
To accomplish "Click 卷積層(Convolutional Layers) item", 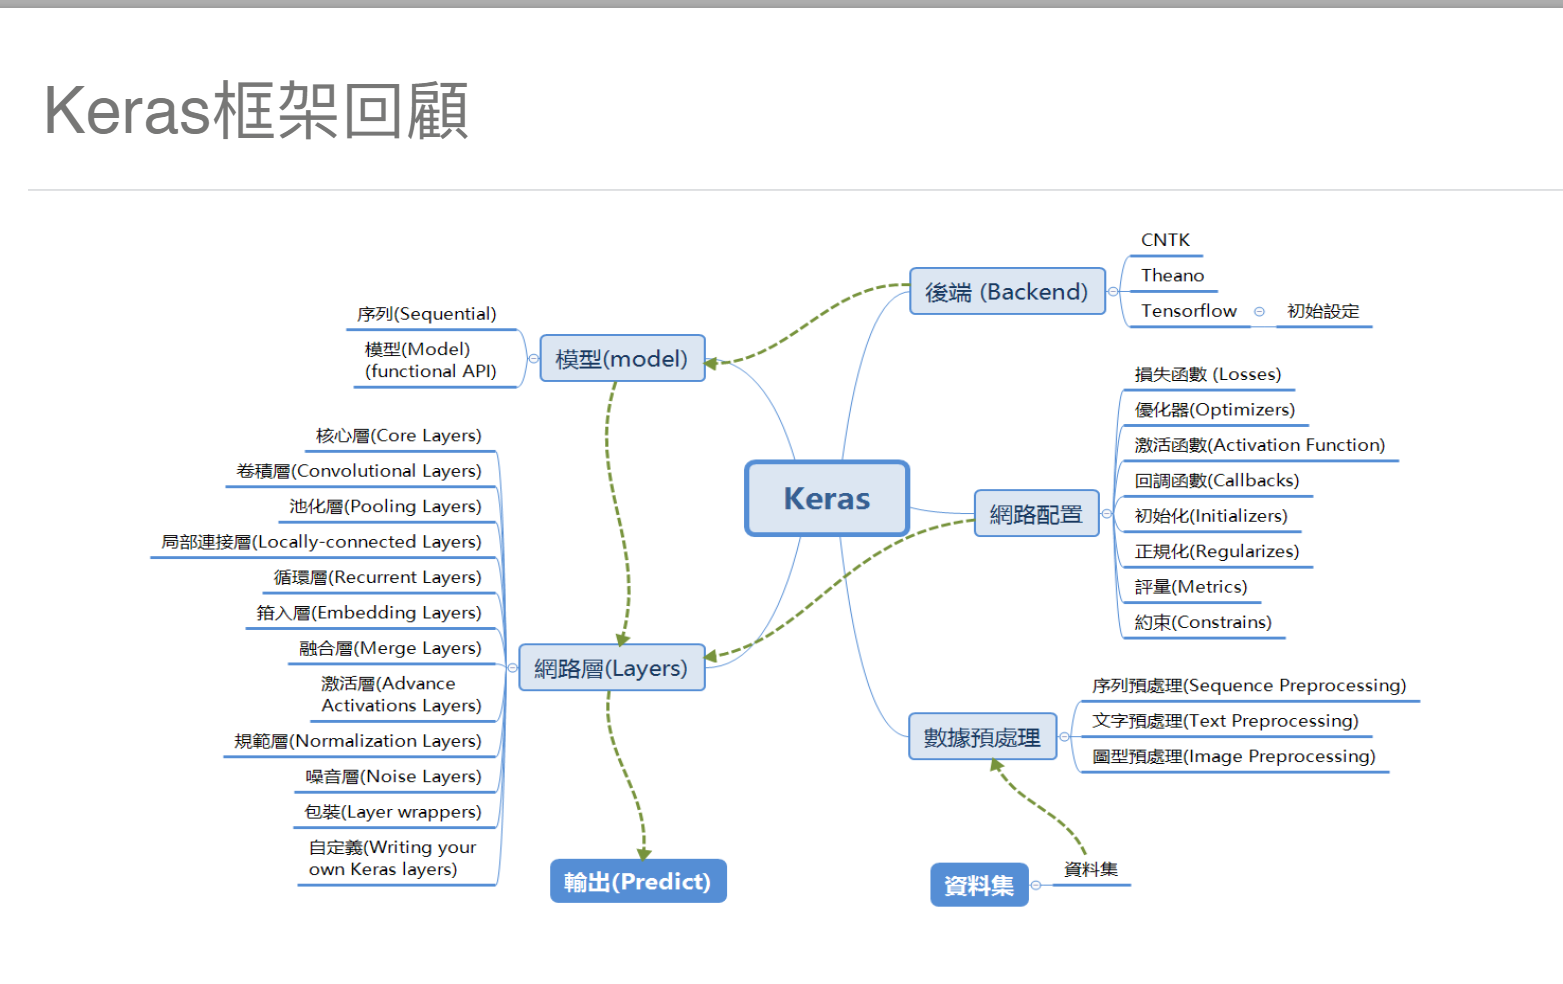I will [358, 471].
